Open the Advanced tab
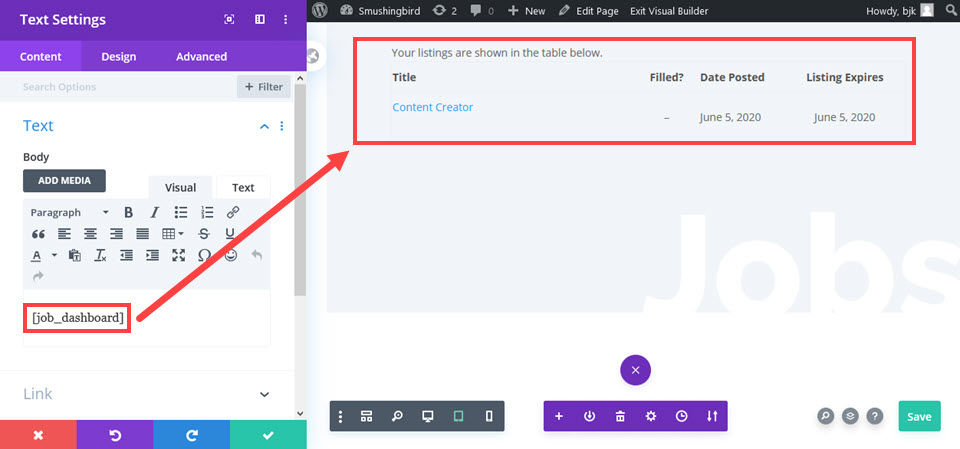The height and width of the screenshot is (449, 960). (201, 56)
